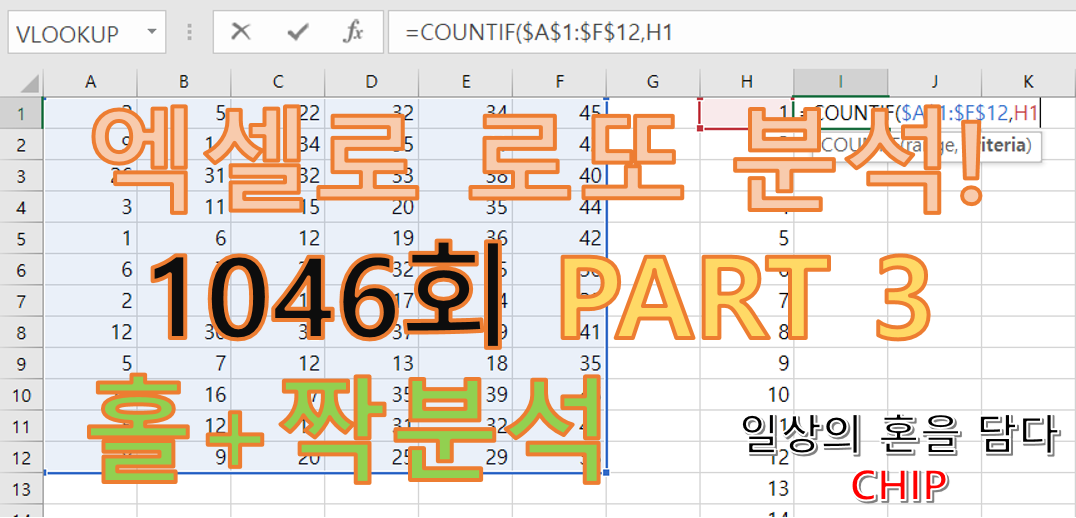Viewport: 1076px width, 518px height.
Task: Select column I header
Action: 841,82
